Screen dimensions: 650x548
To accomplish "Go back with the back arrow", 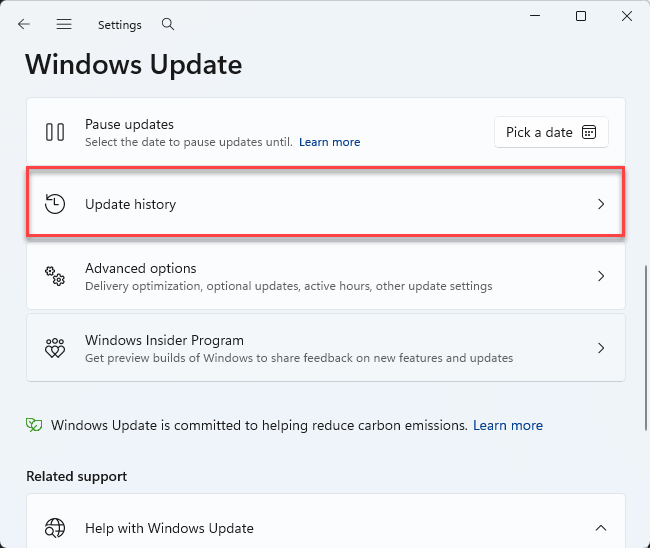I will [x=24, y=24].
